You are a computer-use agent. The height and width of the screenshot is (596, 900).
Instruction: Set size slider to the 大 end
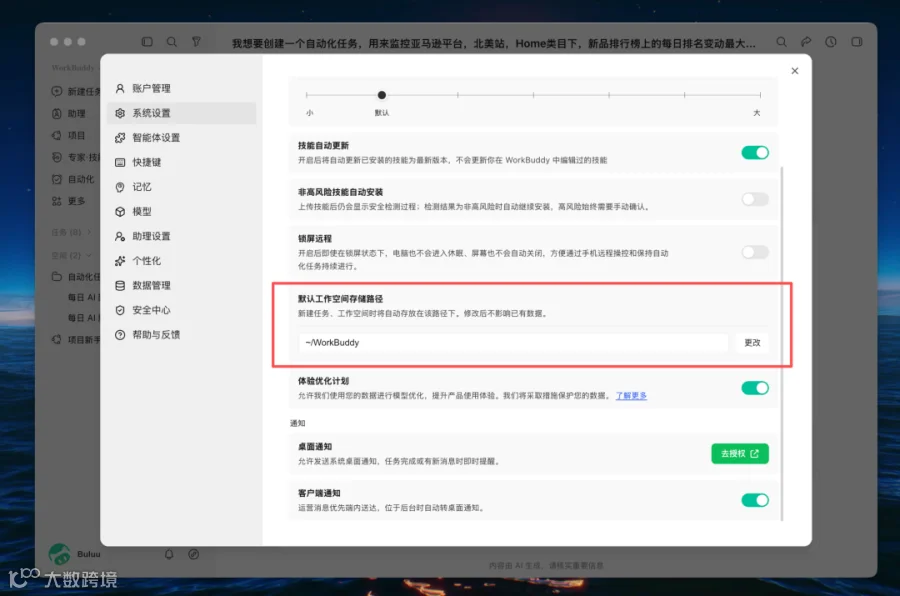click(760, 95)
